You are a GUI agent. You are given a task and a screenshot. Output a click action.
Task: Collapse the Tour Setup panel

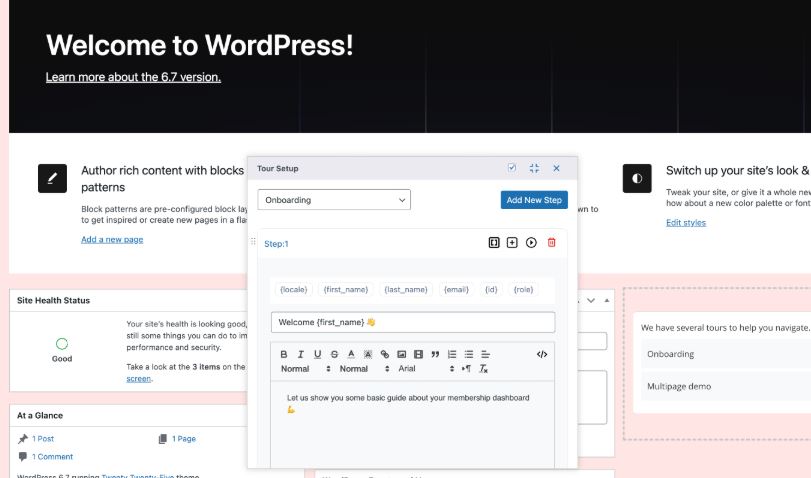pos(534,169)
